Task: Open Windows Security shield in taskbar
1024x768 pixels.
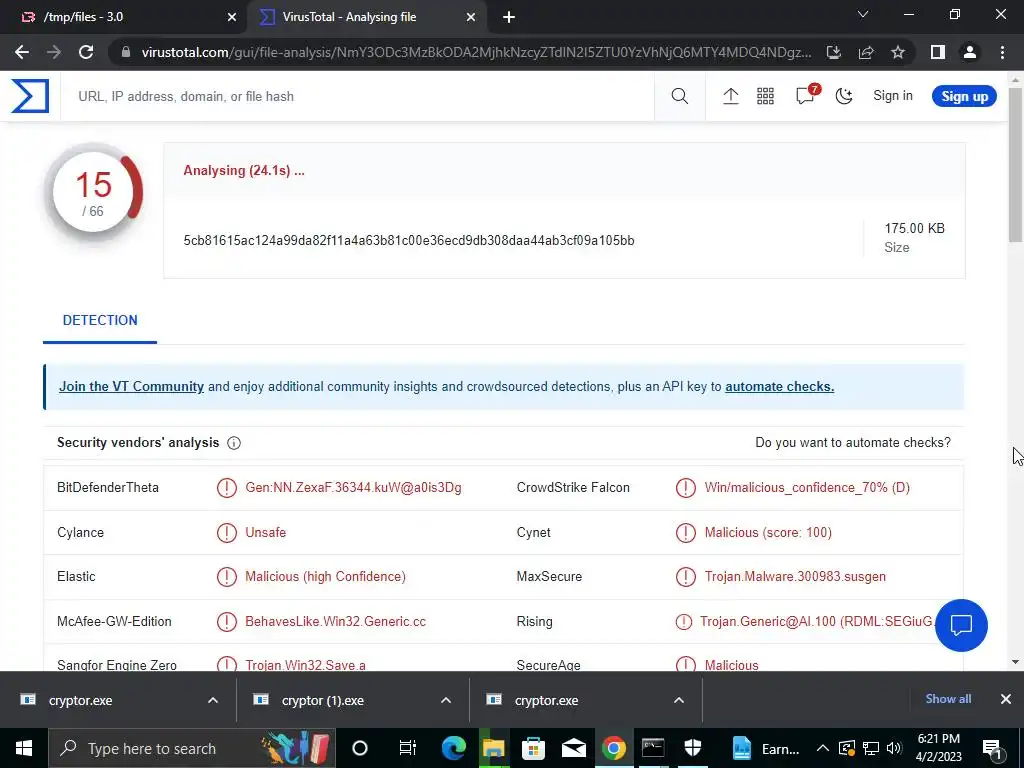Action: pos(693,748)
